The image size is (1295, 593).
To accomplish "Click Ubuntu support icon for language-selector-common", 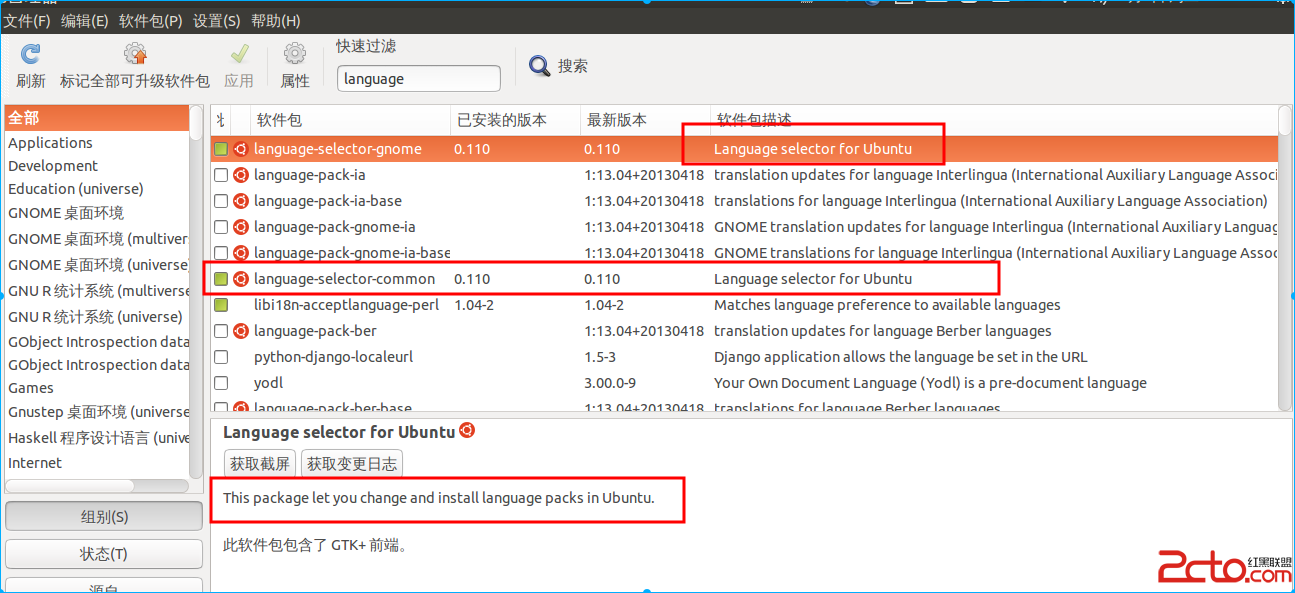I will [241, 279].
